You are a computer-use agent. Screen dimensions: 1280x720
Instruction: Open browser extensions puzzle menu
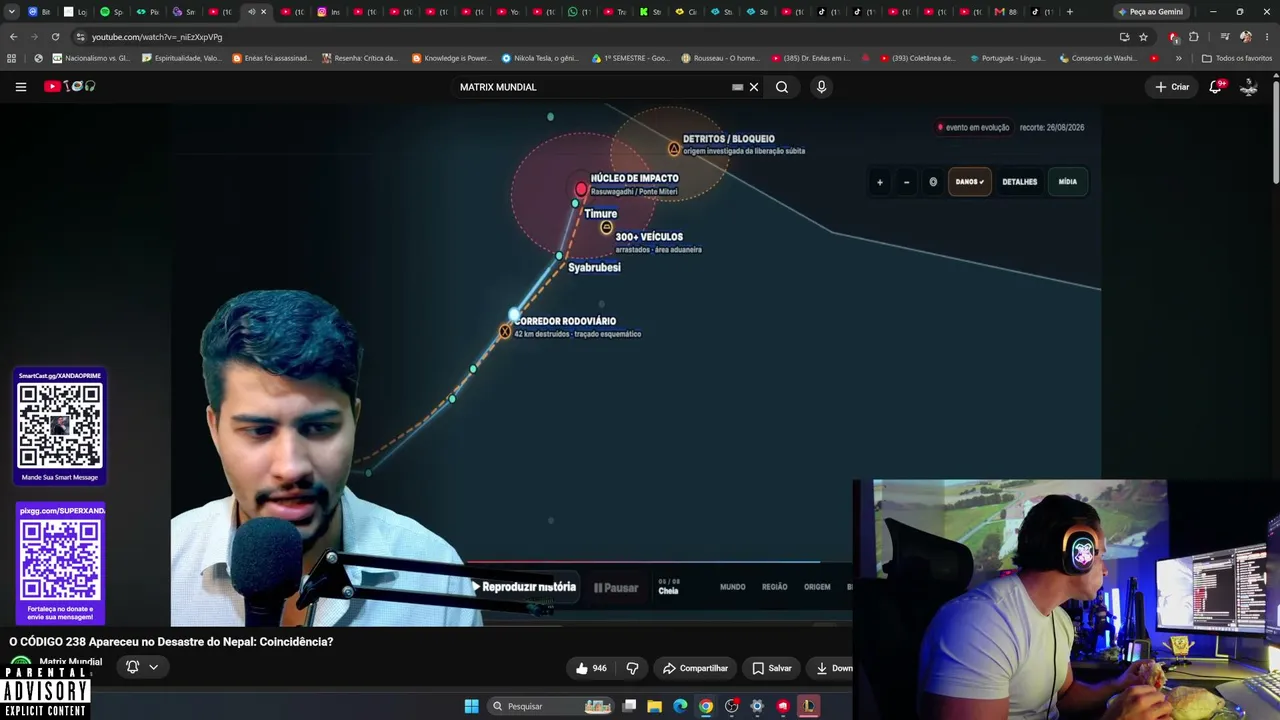click(1193, 37)
